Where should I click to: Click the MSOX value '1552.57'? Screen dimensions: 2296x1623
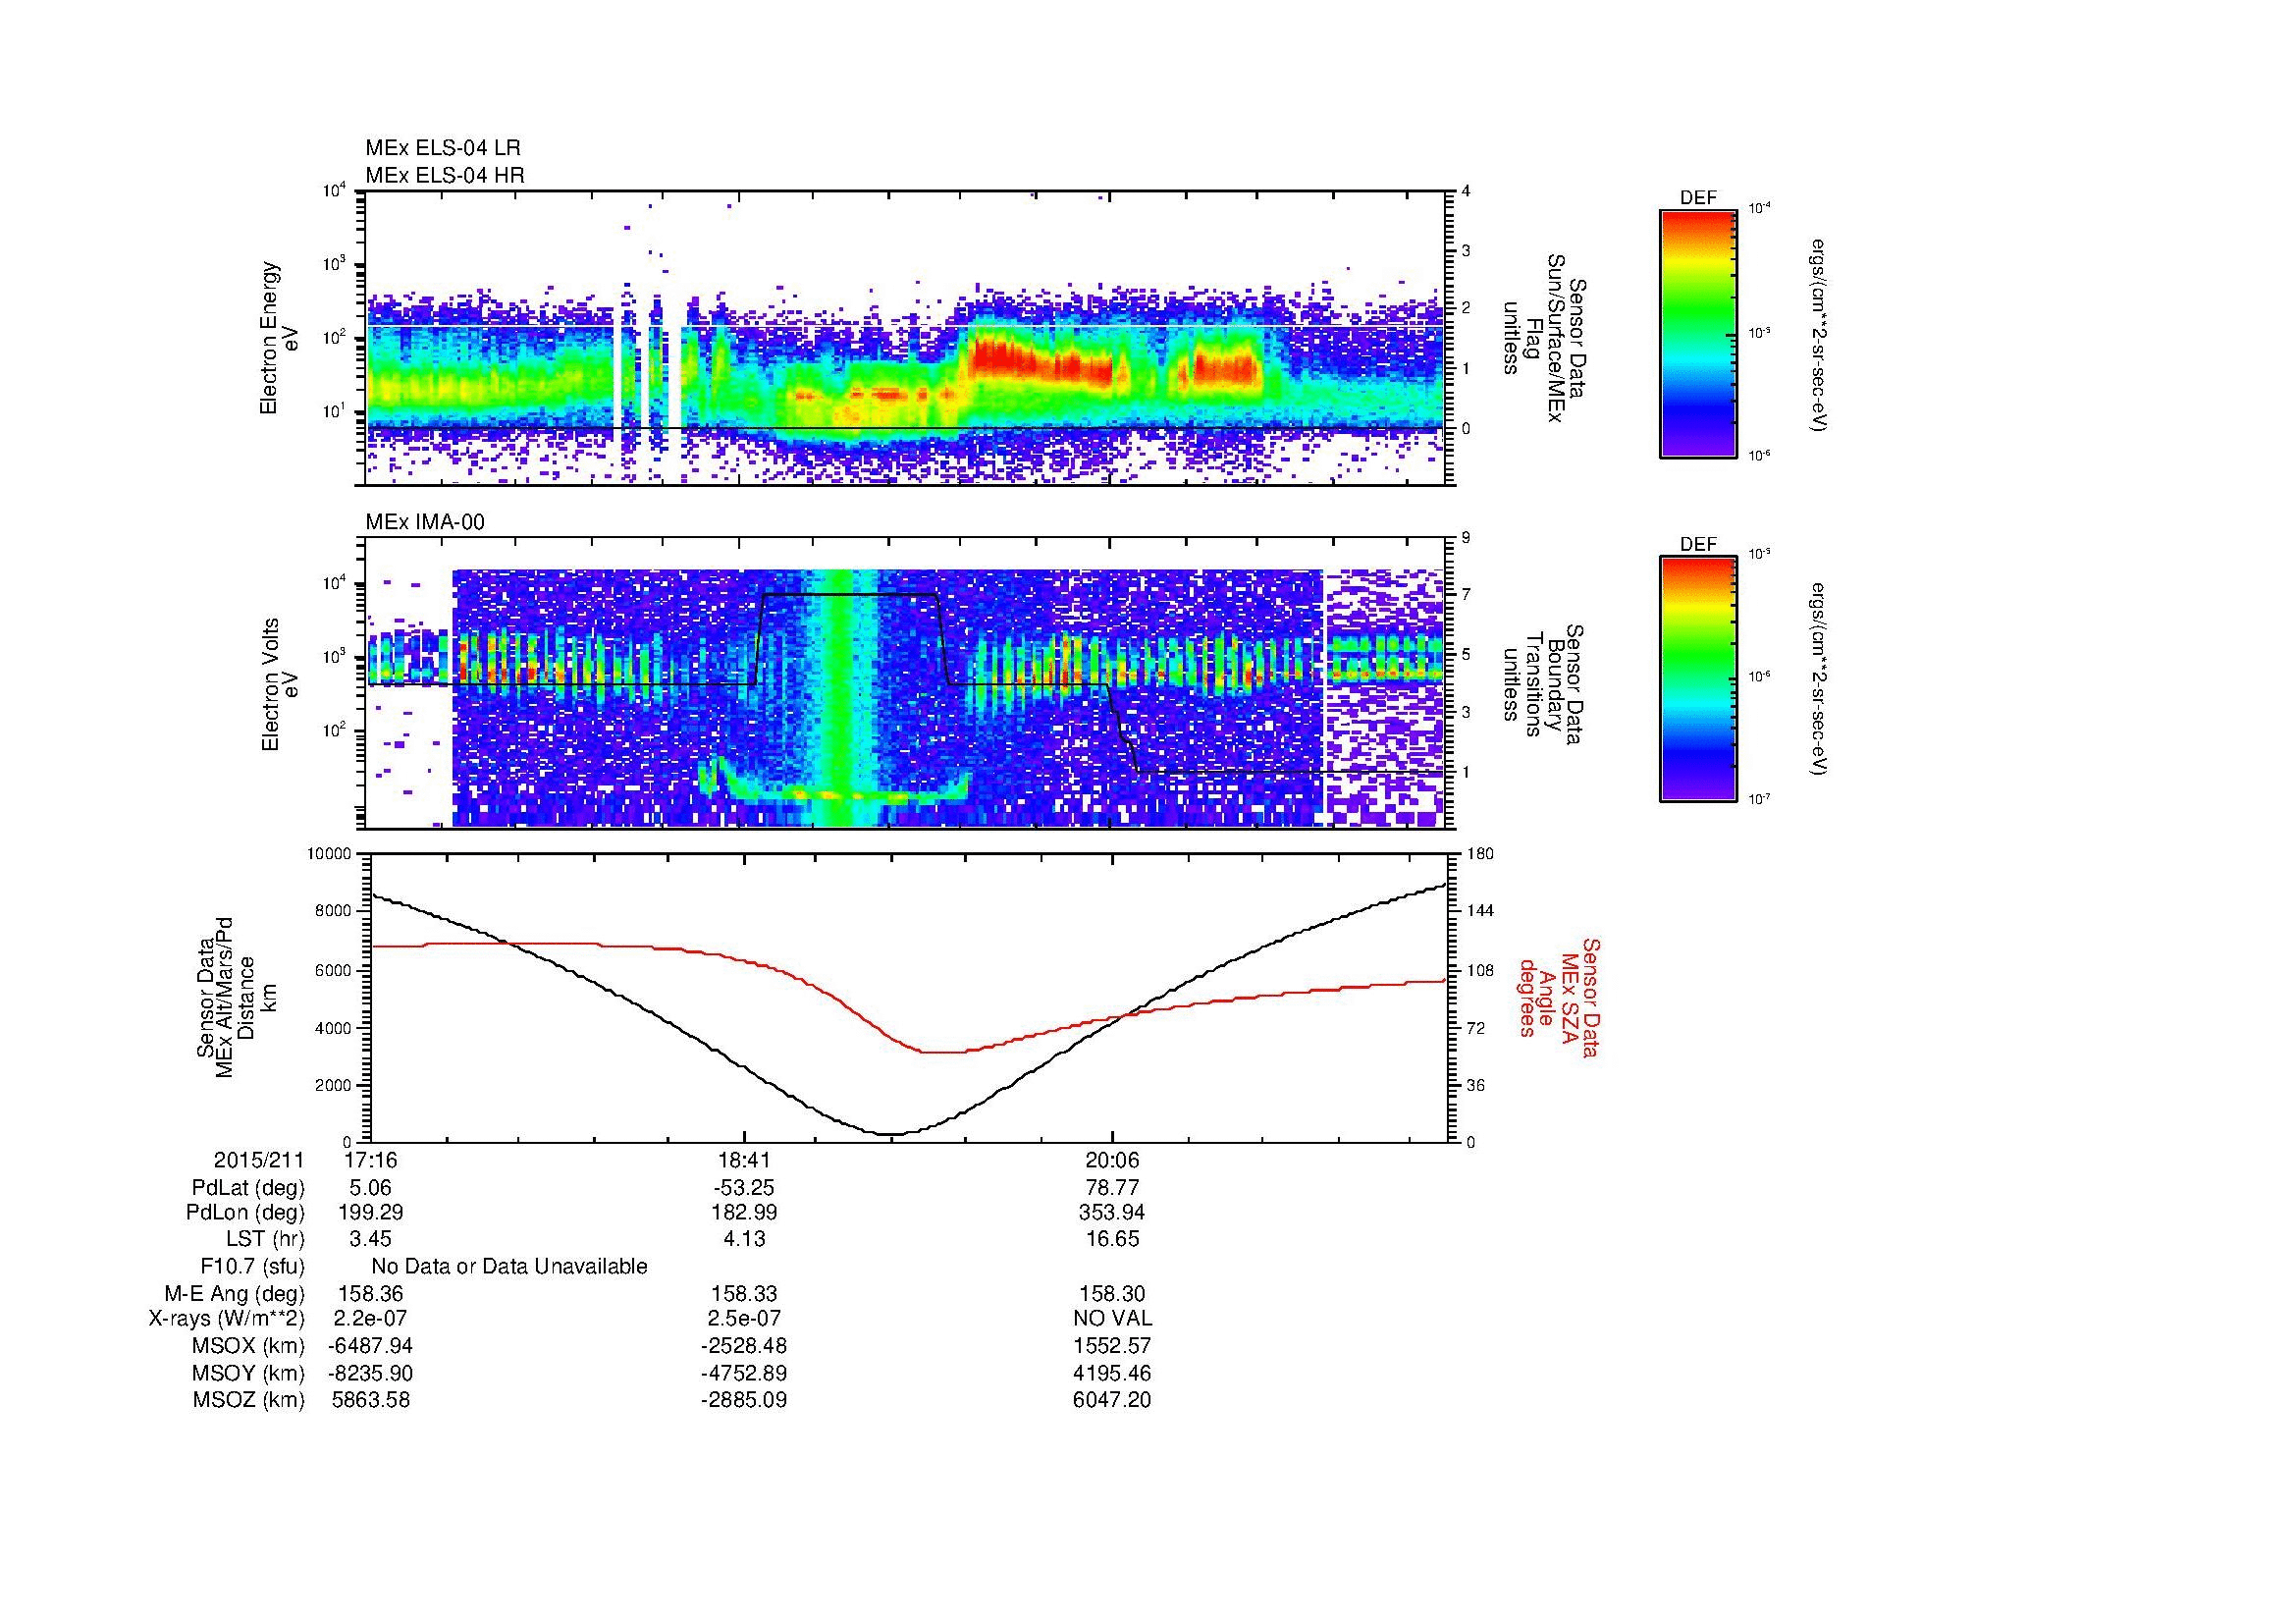click(1112, 1346)
